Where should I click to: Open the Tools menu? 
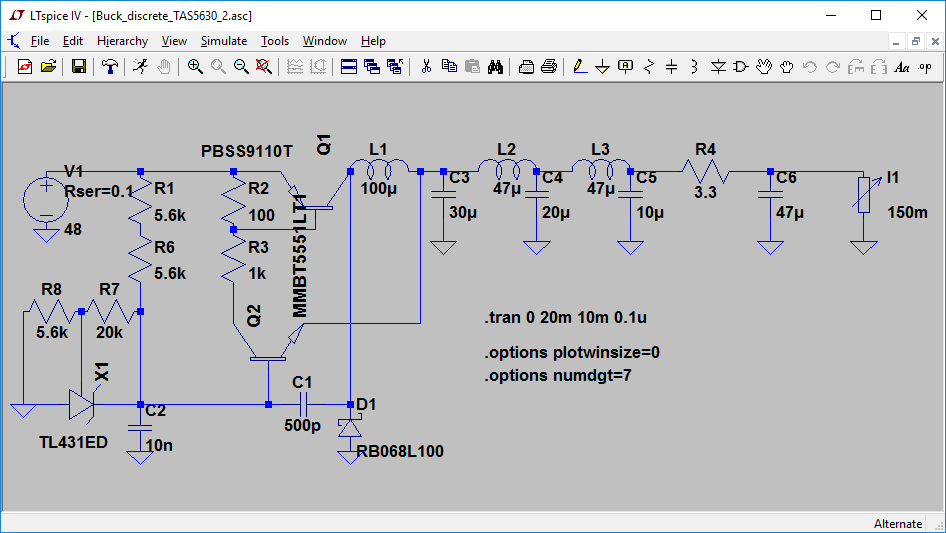[275, 41]
